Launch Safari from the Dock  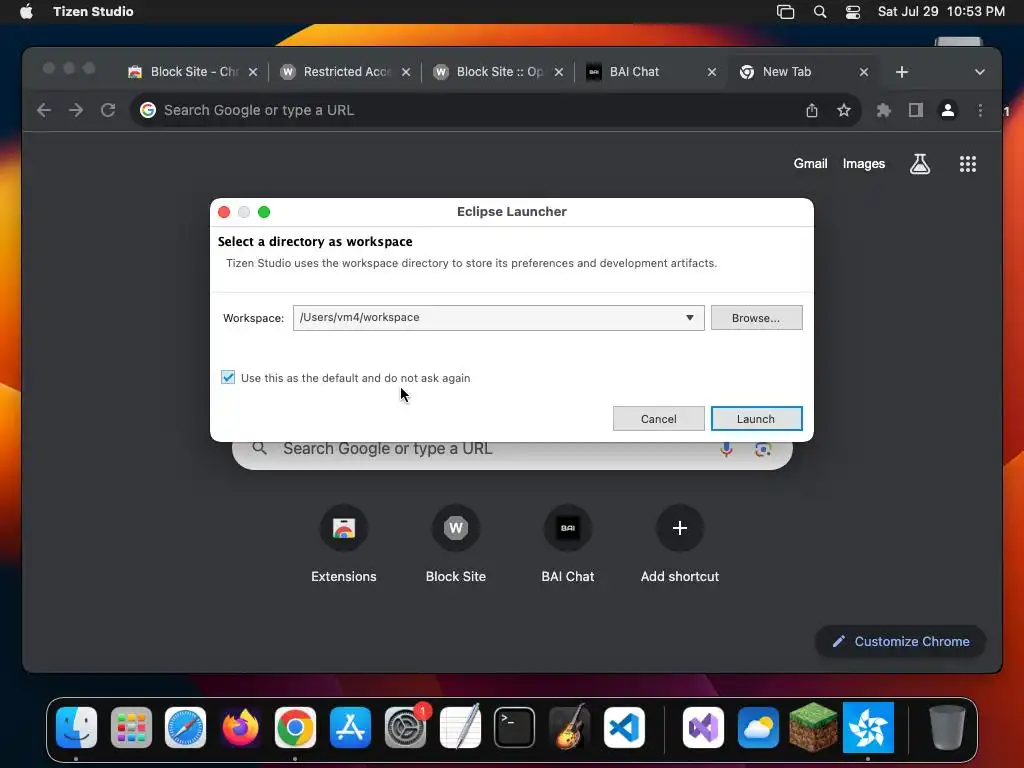185,727
